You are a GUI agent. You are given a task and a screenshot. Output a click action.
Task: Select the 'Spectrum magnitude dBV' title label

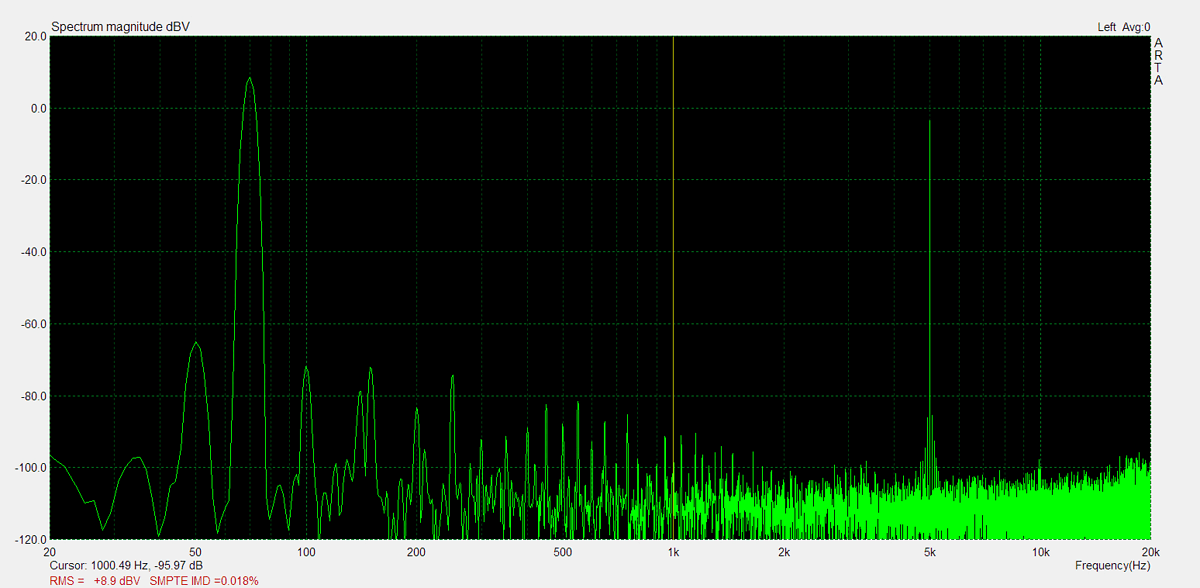coord(120,27)
